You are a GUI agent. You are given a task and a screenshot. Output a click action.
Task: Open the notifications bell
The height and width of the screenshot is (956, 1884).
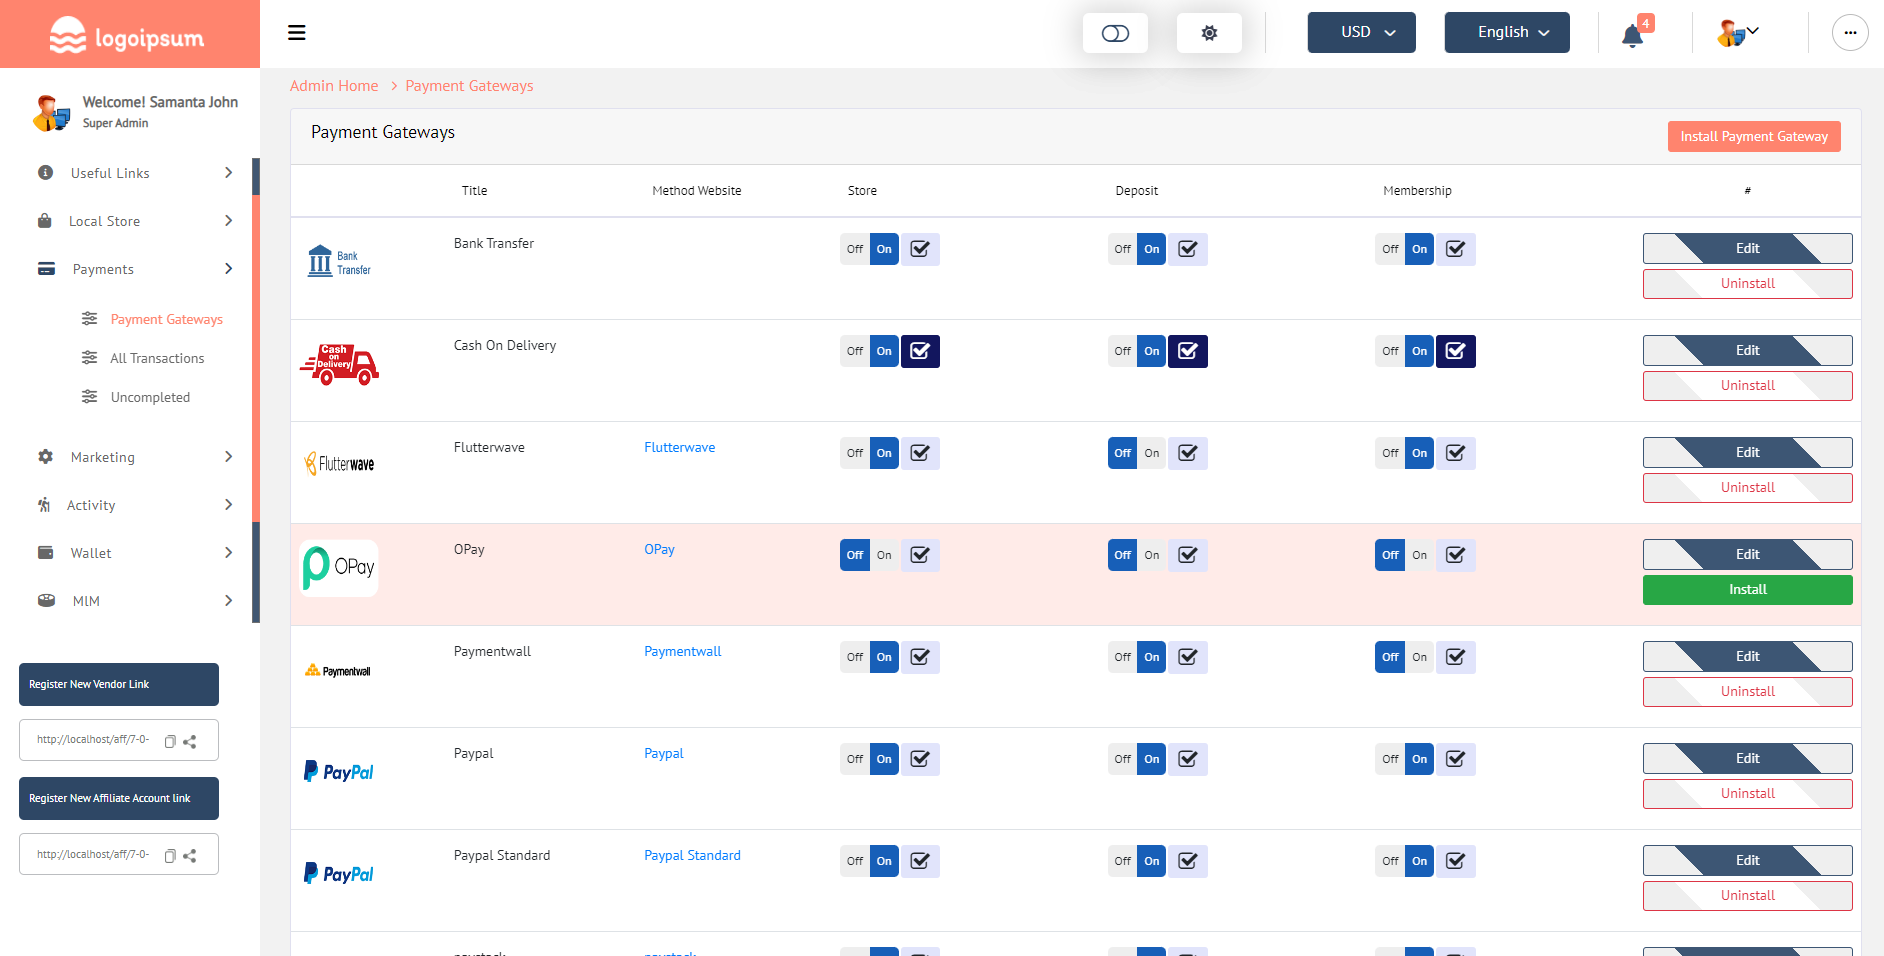point(1632,35)
